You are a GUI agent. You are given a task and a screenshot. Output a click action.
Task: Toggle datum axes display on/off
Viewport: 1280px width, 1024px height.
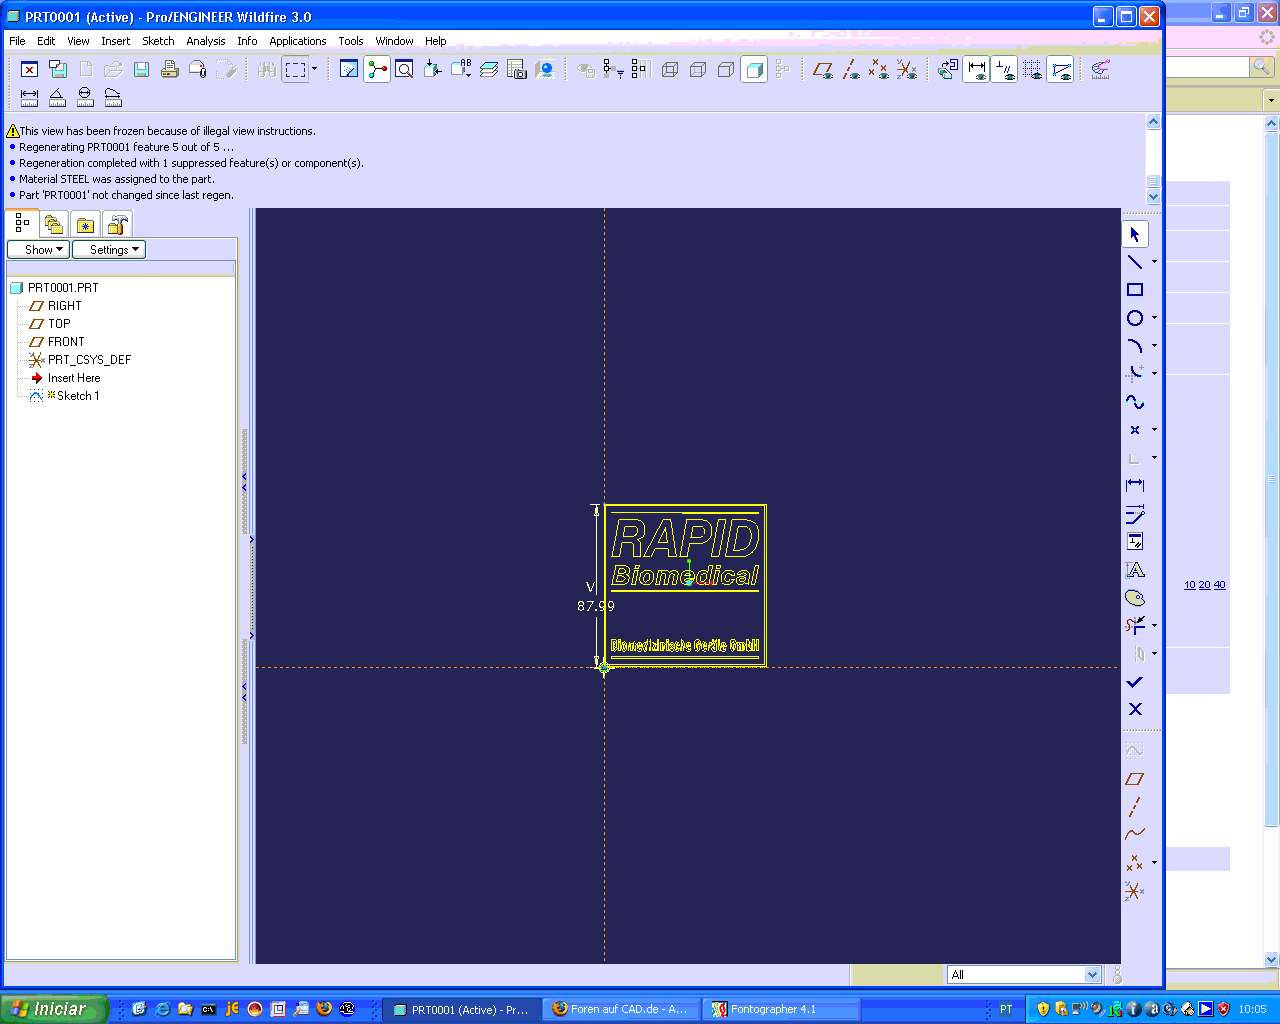pyautogui.click(x=851, y=69)
